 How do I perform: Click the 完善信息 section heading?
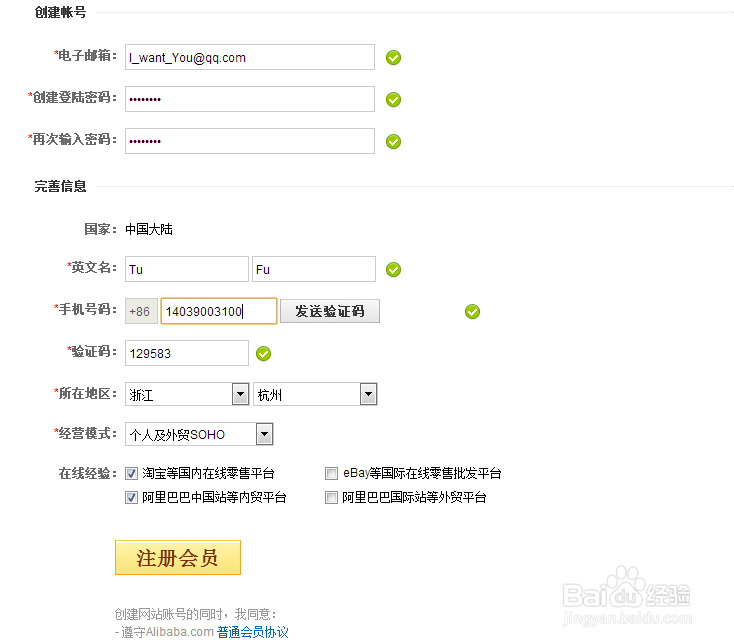60,186
